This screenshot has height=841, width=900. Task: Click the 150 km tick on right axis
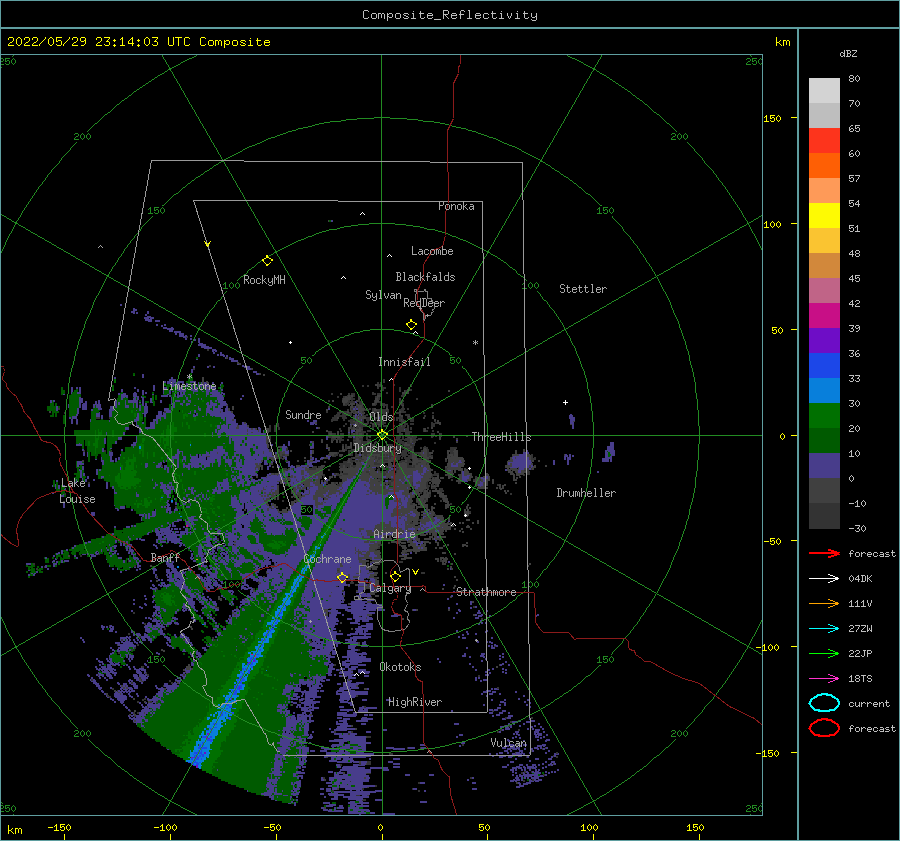pos(772,118)
